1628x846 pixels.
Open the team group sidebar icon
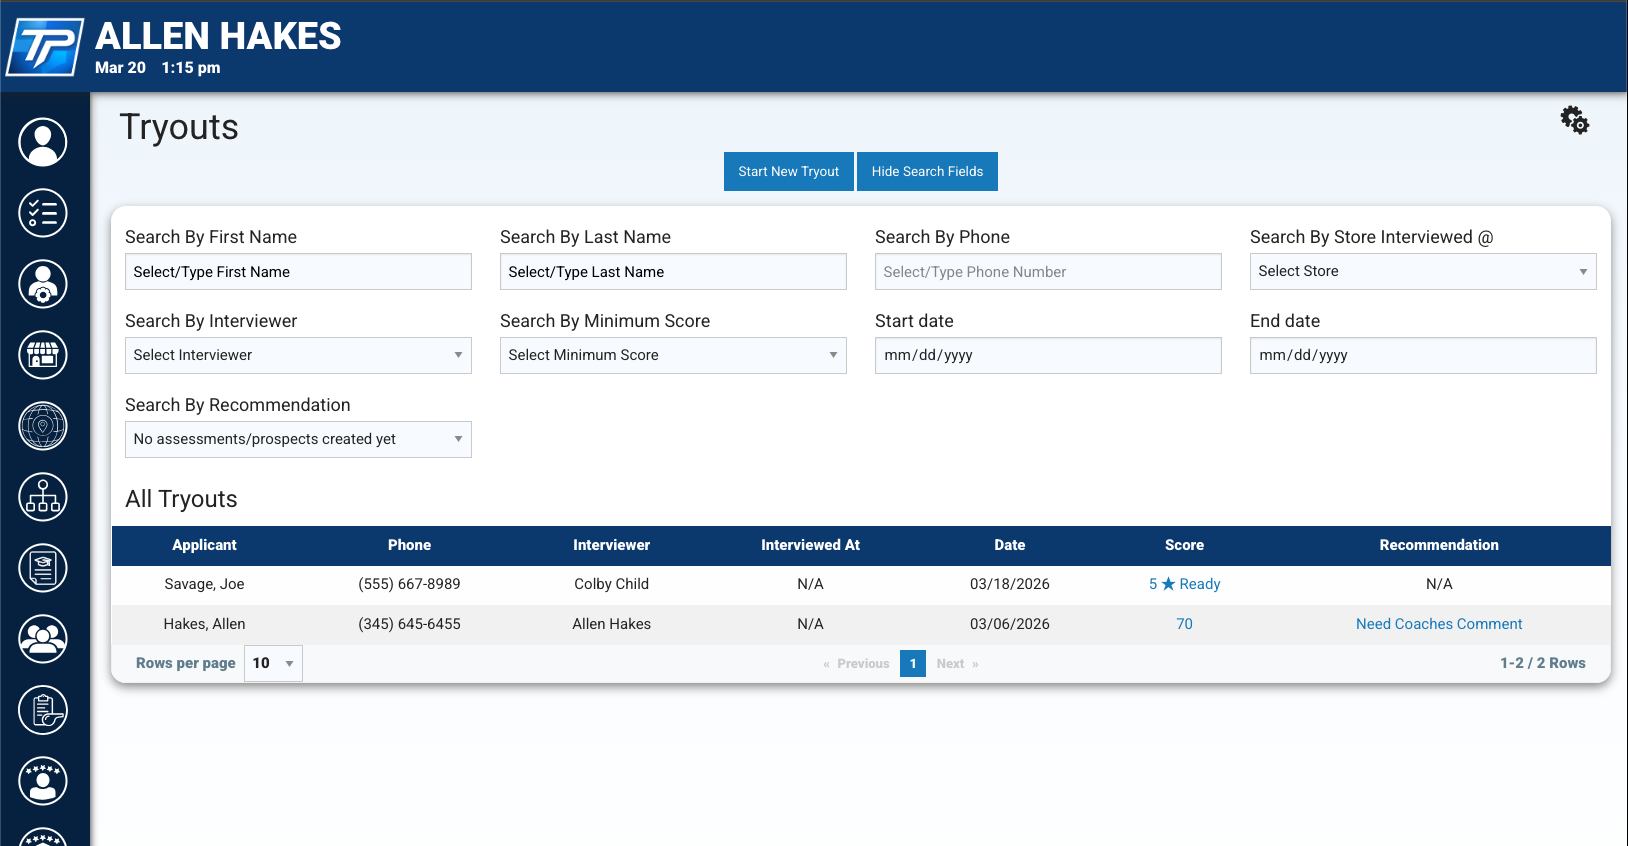coord(43,639)
